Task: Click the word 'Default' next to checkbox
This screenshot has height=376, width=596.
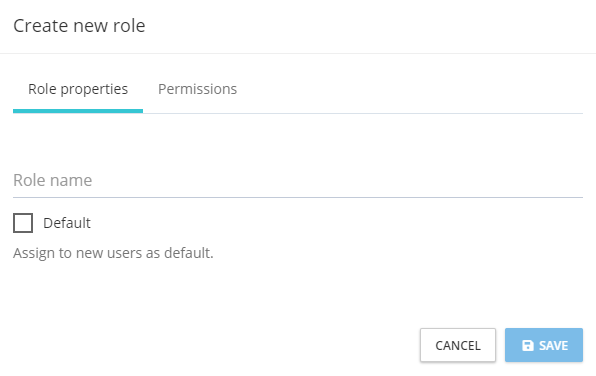Action: 67,223
